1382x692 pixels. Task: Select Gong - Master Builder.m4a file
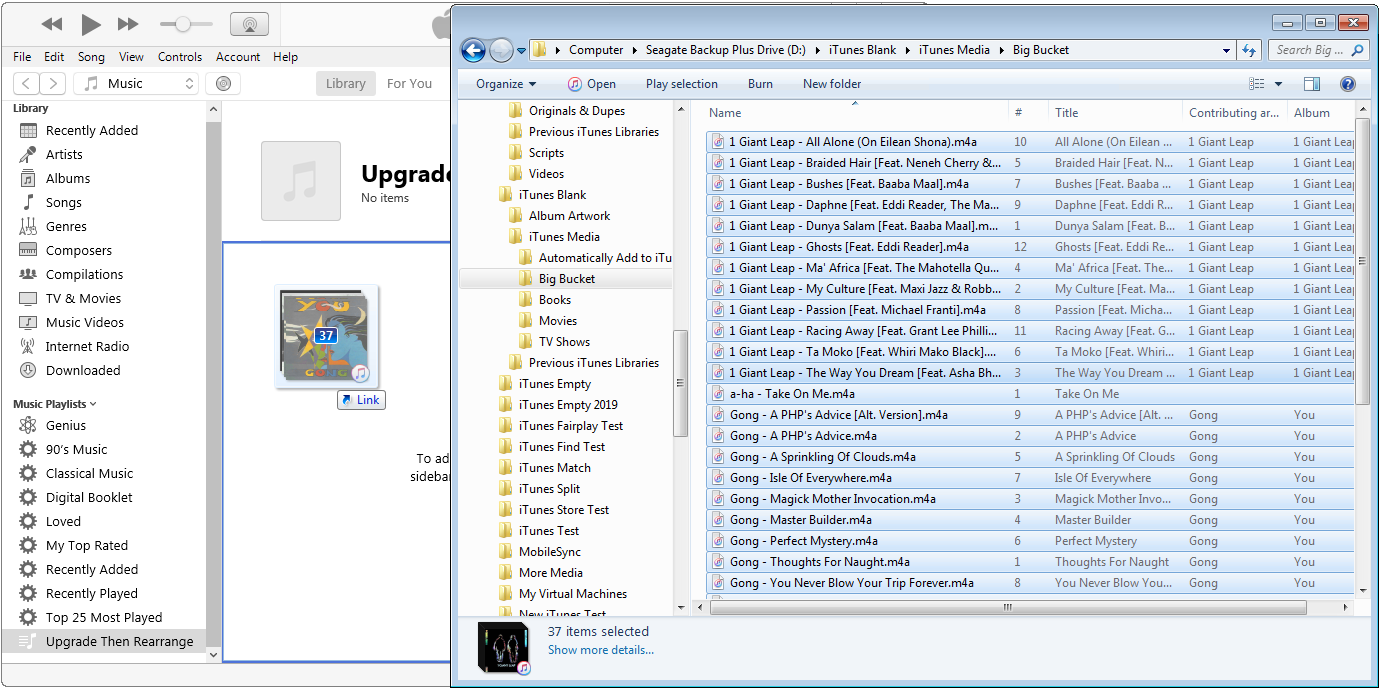pyautogui.click(x=1030, y=520)
